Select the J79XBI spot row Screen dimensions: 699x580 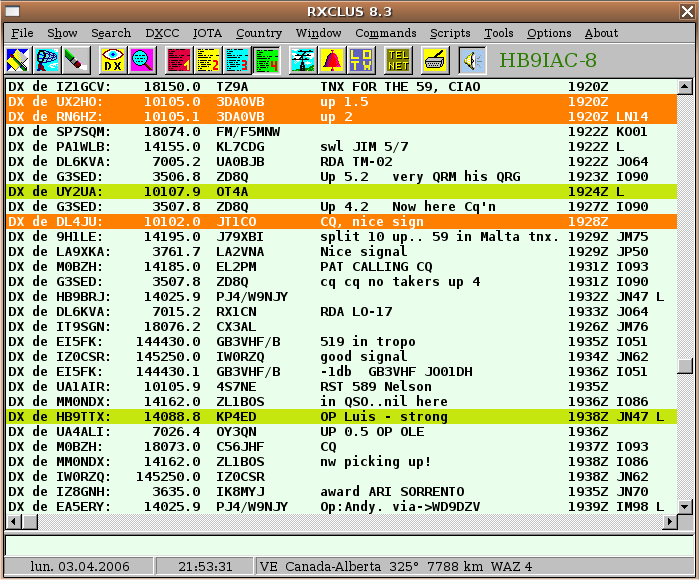tap(341, 237)
